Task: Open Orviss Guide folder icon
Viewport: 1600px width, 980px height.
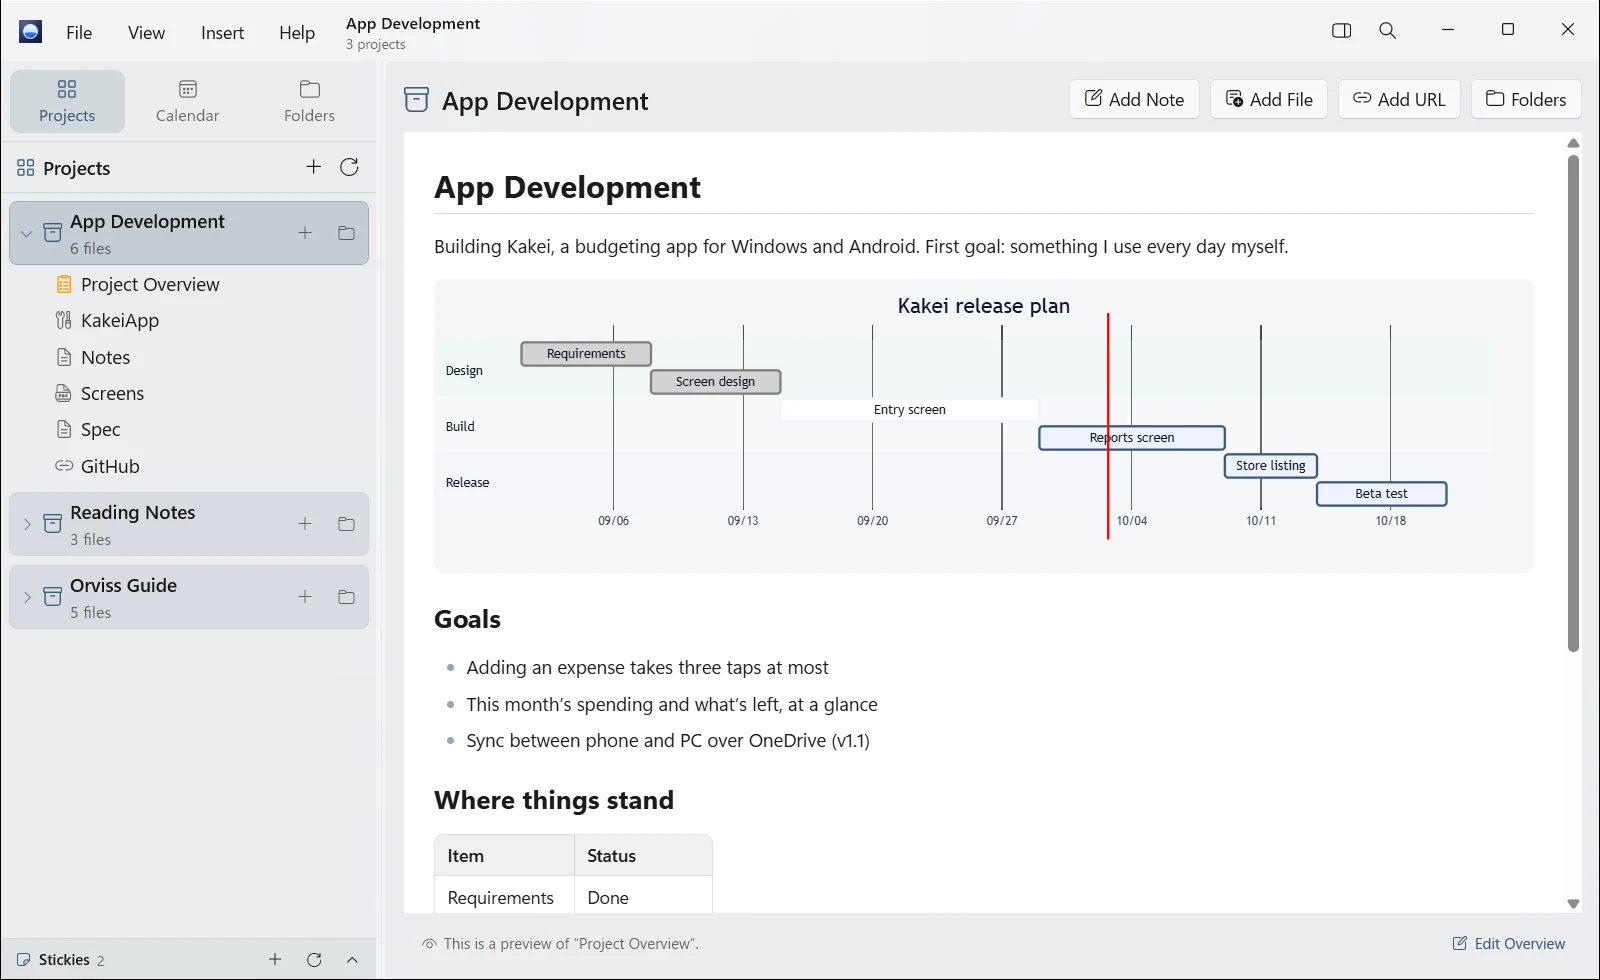Action: 346,597
